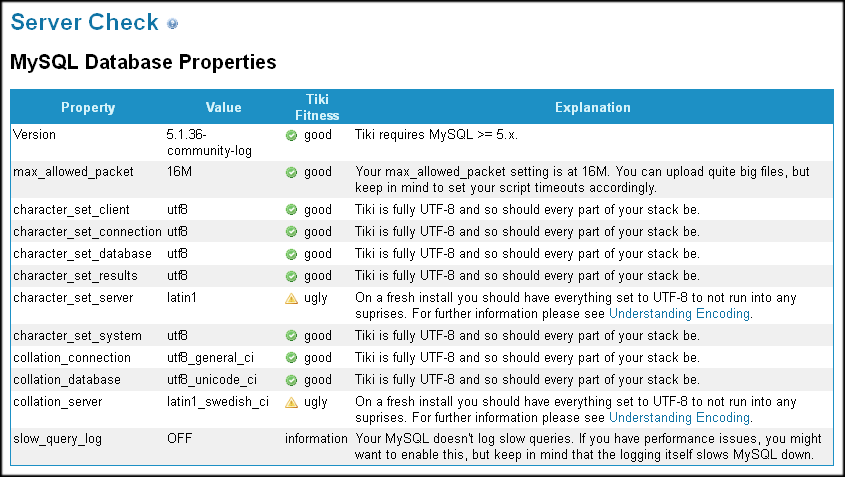Click the help icon beside Server Check

[173, 24]
